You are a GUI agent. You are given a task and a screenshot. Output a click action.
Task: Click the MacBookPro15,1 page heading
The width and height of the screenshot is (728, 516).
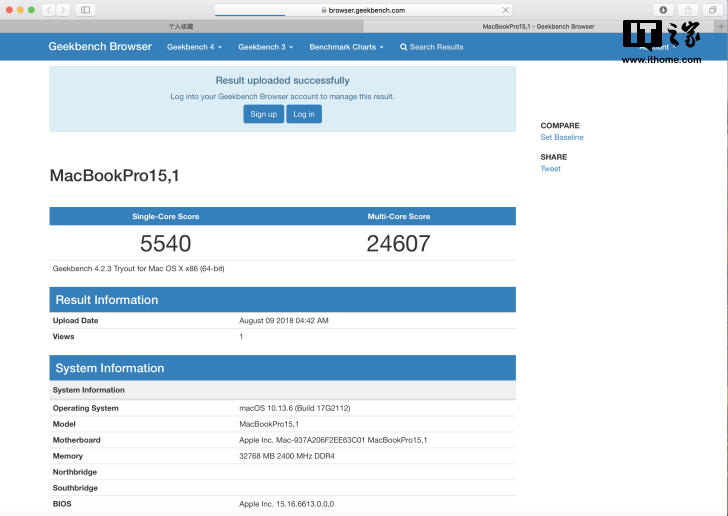tap(115, 176)
